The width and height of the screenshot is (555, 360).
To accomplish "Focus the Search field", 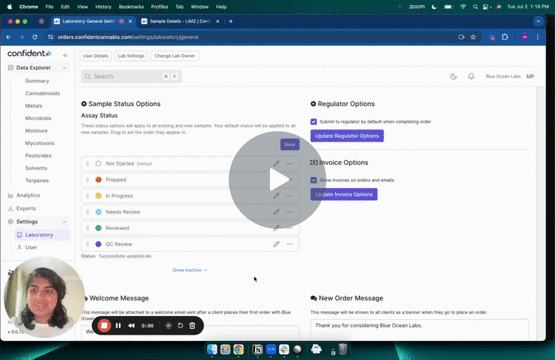I will 131,76.
